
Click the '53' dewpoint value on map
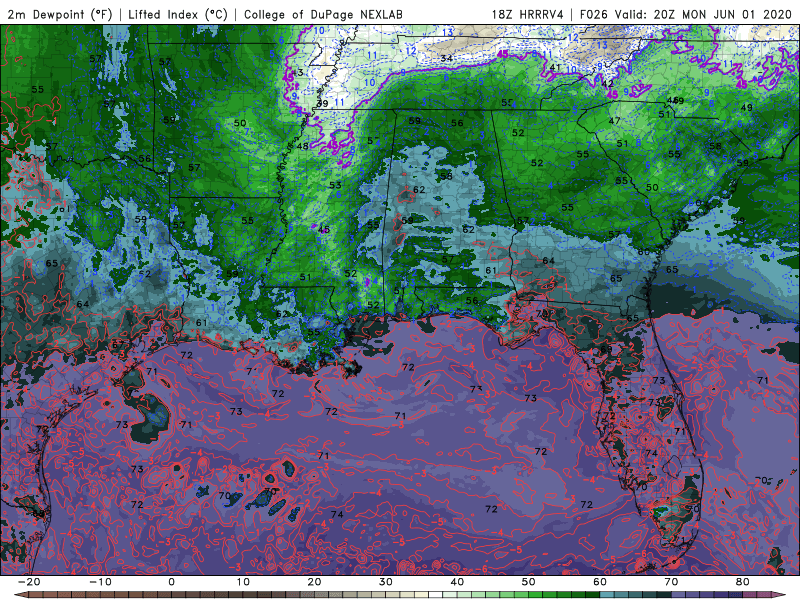pyautogui.click(x=335, y=185)
